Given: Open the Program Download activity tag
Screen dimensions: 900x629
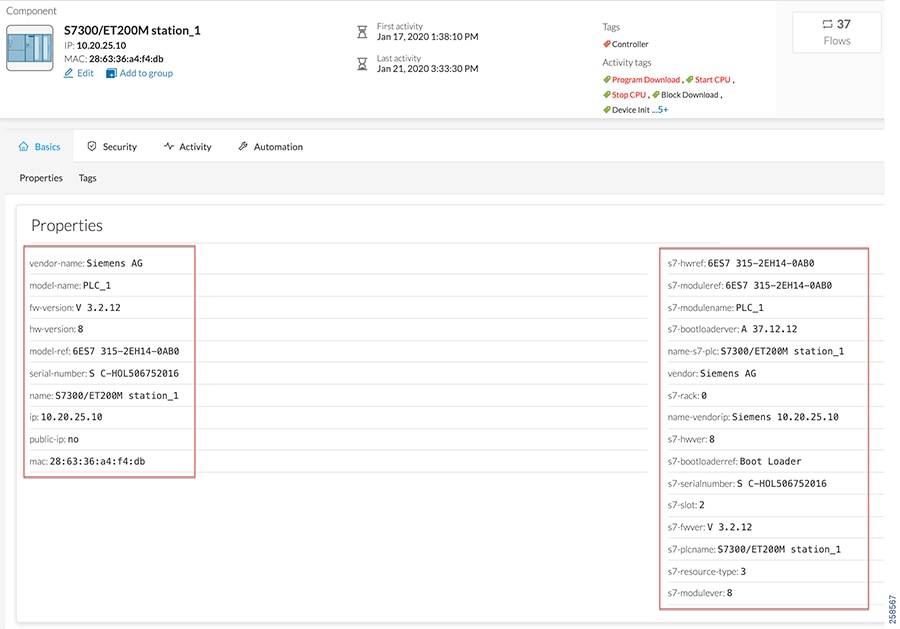Looking at the screenshot, I should 646,80.
